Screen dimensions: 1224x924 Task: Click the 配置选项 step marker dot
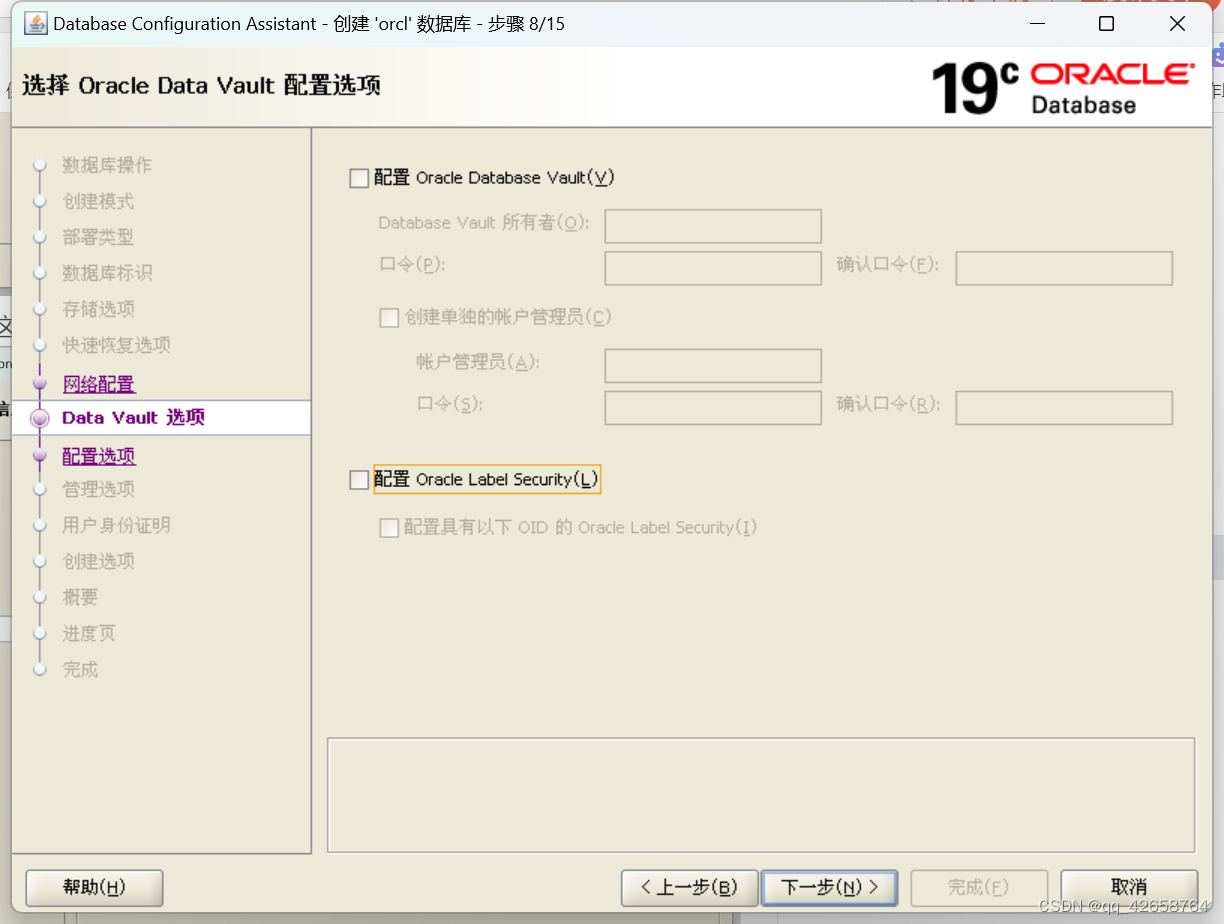tap(40, 455)
